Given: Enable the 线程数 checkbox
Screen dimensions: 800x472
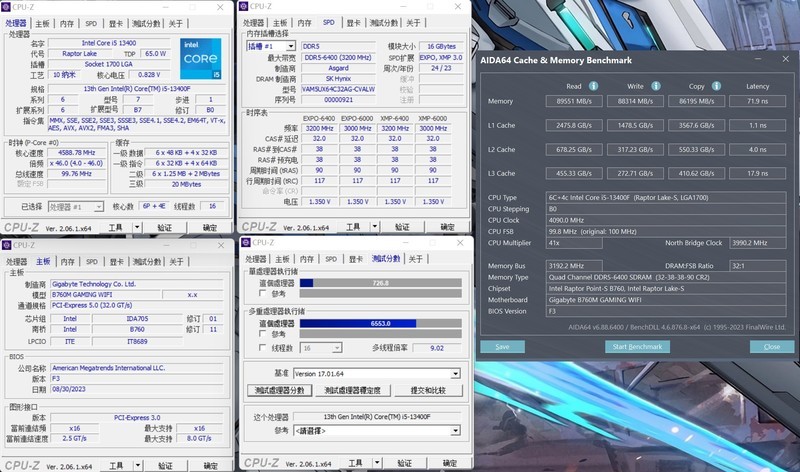Looking at the screenshot, I should [262, 347].
